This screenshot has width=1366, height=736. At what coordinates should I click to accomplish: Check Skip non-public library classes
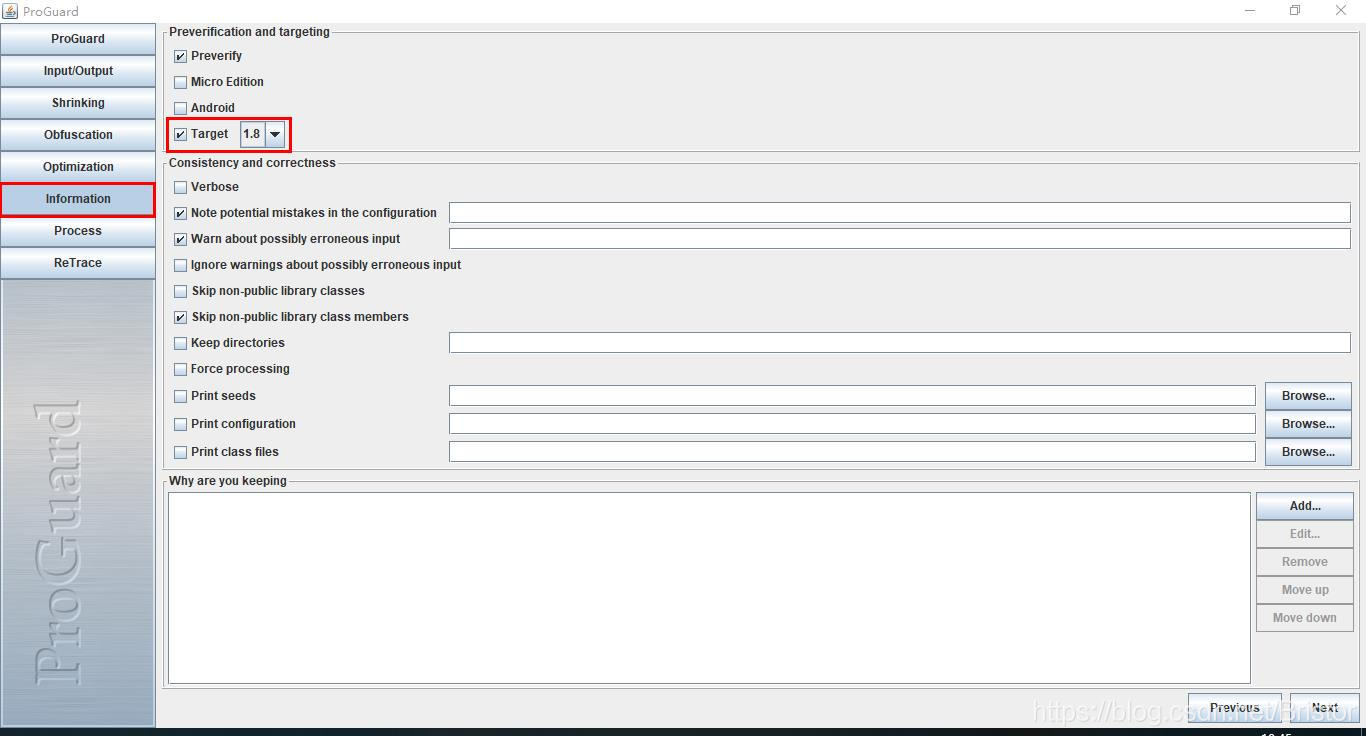click(x=180, y=292)
